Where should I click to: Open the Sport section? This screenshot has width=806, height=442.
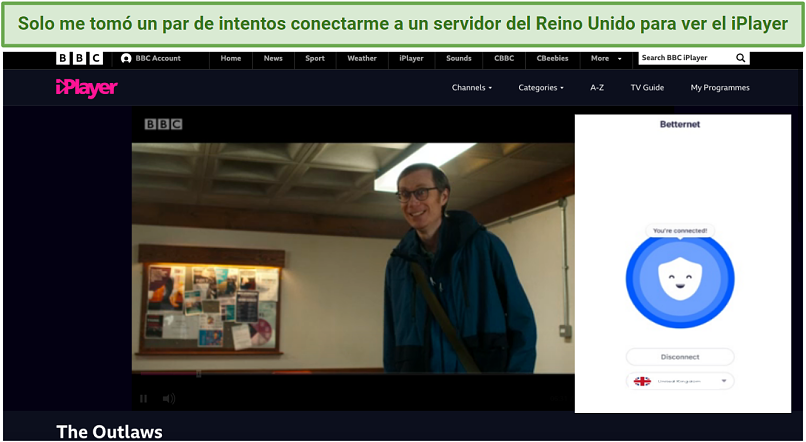315,59
